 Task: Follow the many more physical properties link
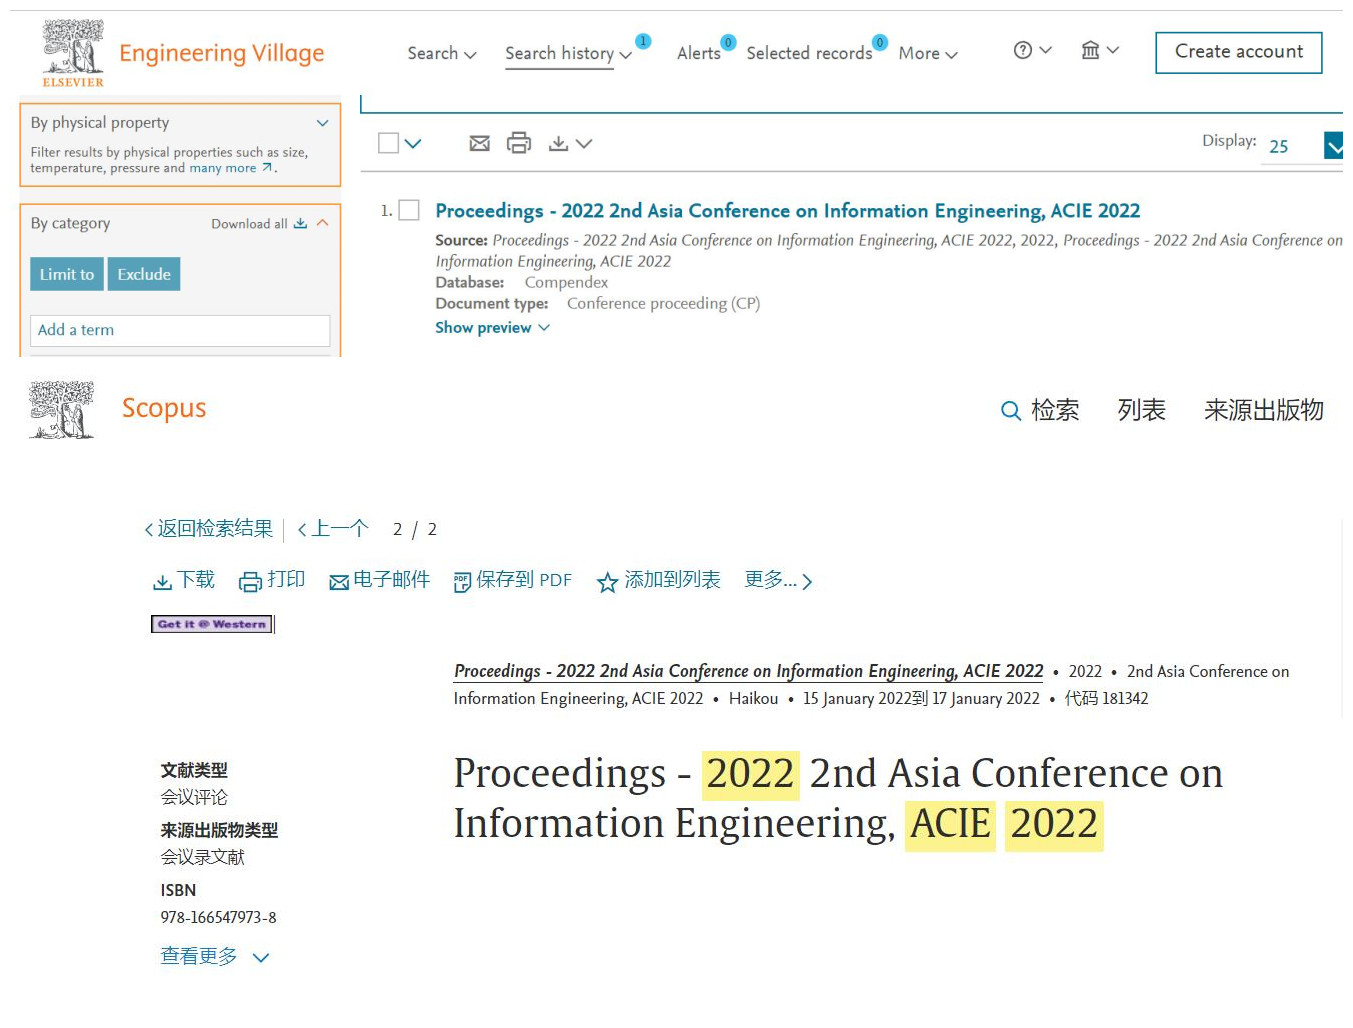pyautogui.click(x=223, y=168)
